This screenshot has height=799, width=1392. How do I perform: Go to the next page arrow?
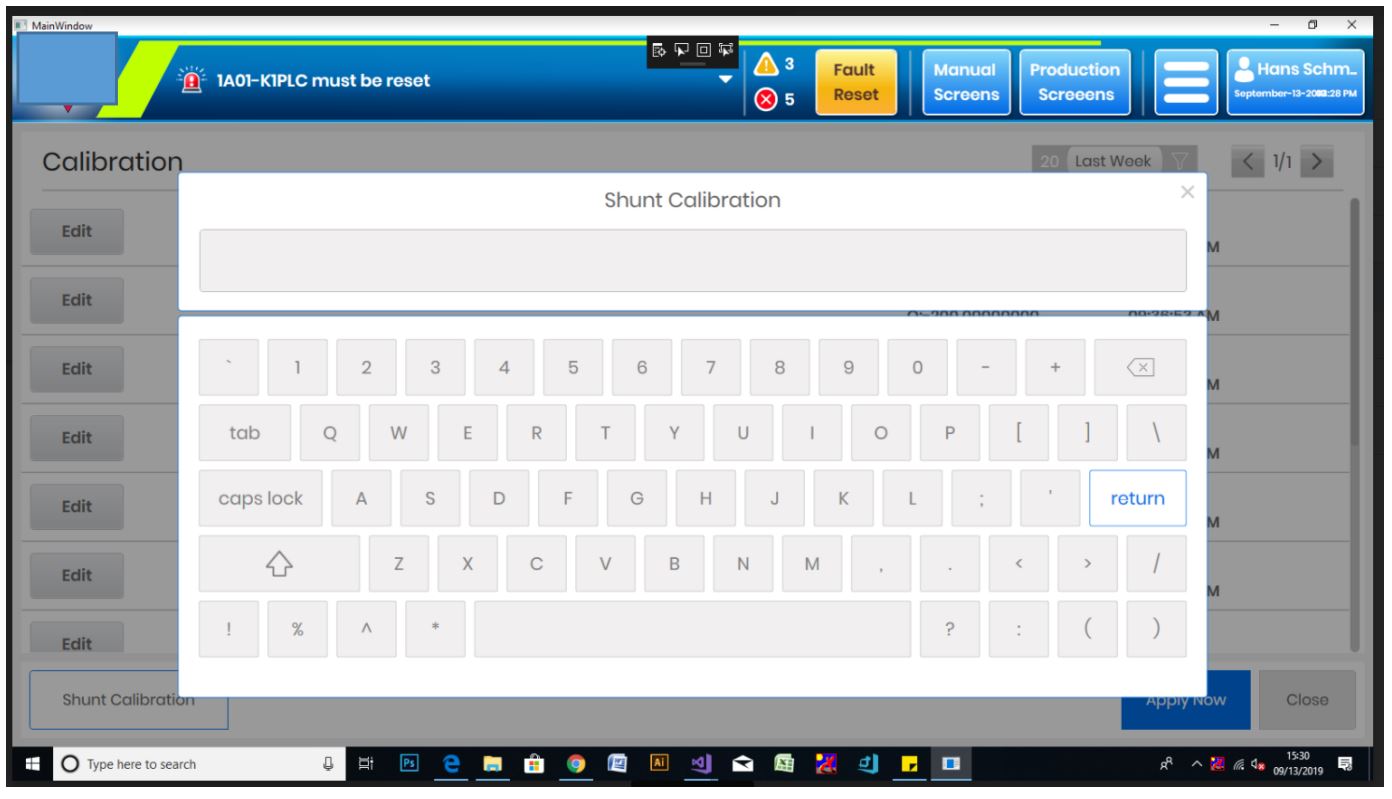point(1318,161)
